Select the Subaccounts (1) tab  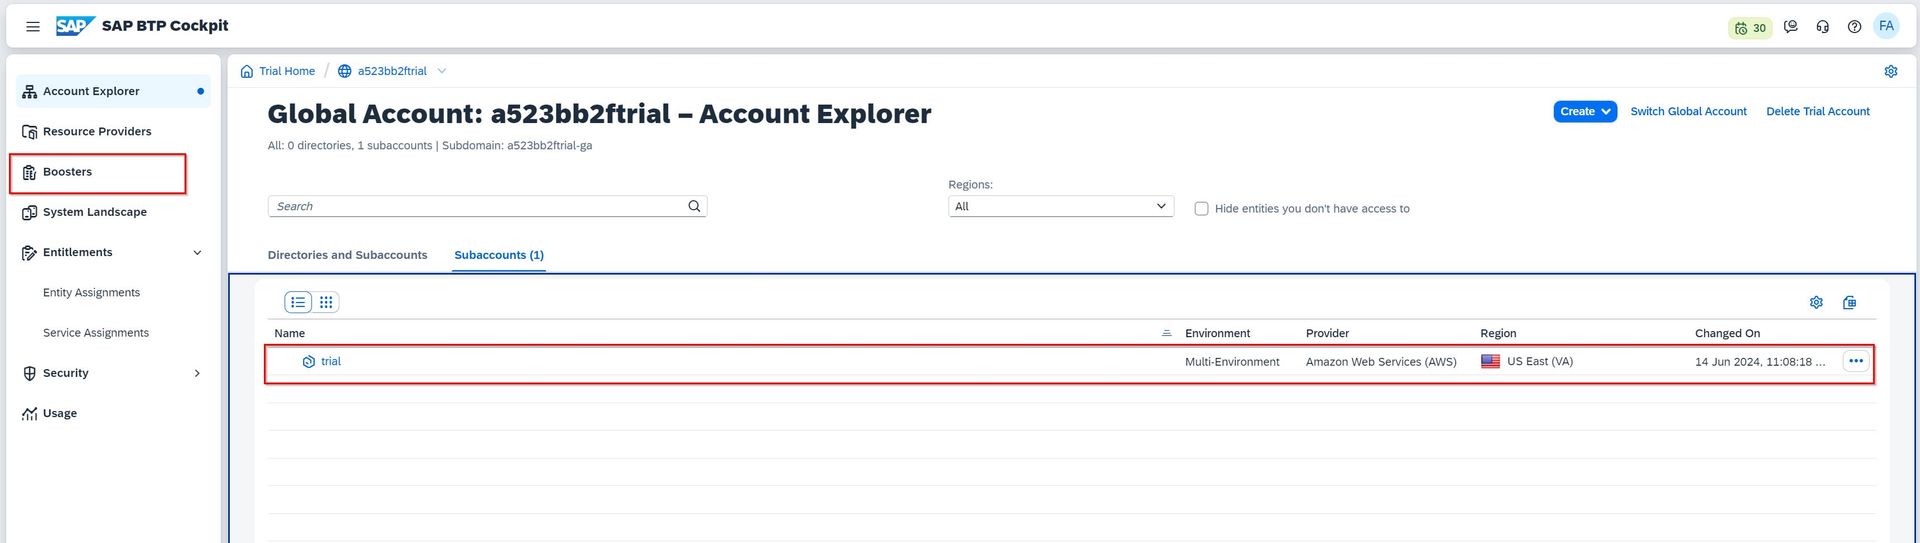click(x=499, y=255)
